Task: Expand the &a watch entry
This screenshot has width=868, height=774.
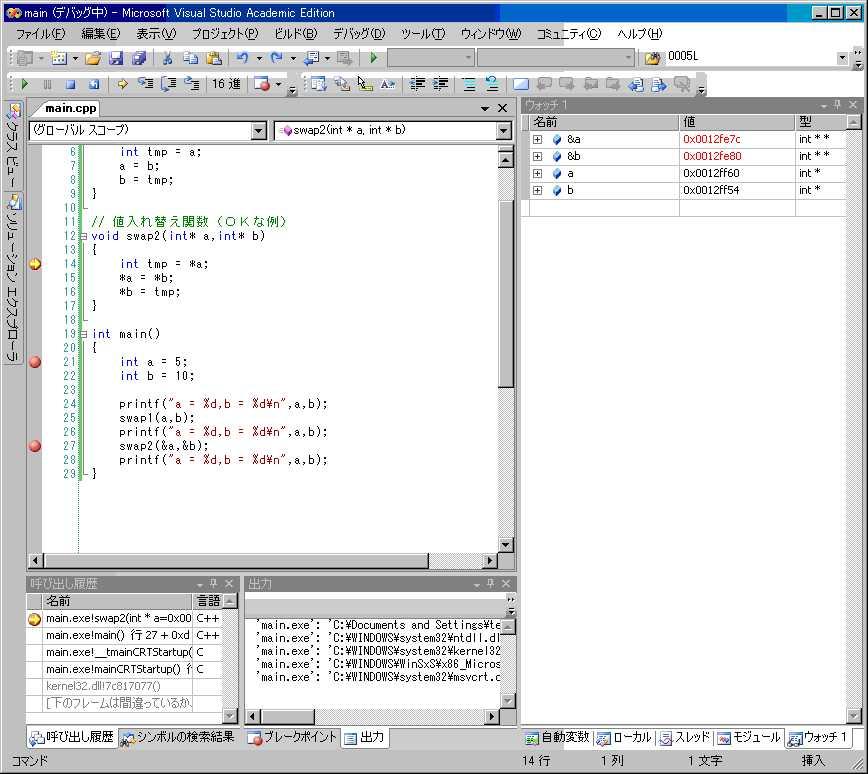Action: click(x=538, y=140)
